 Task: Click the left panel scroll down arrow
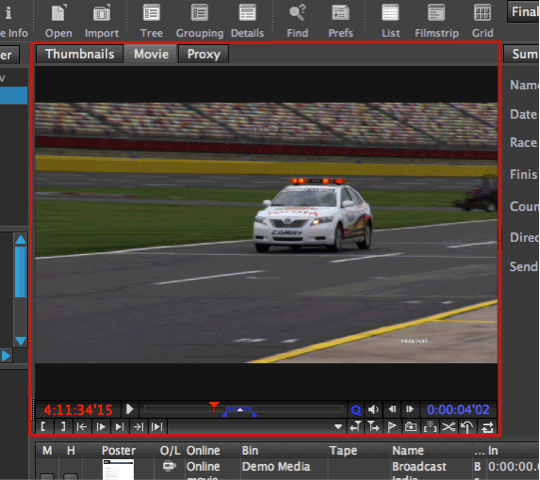21,341
